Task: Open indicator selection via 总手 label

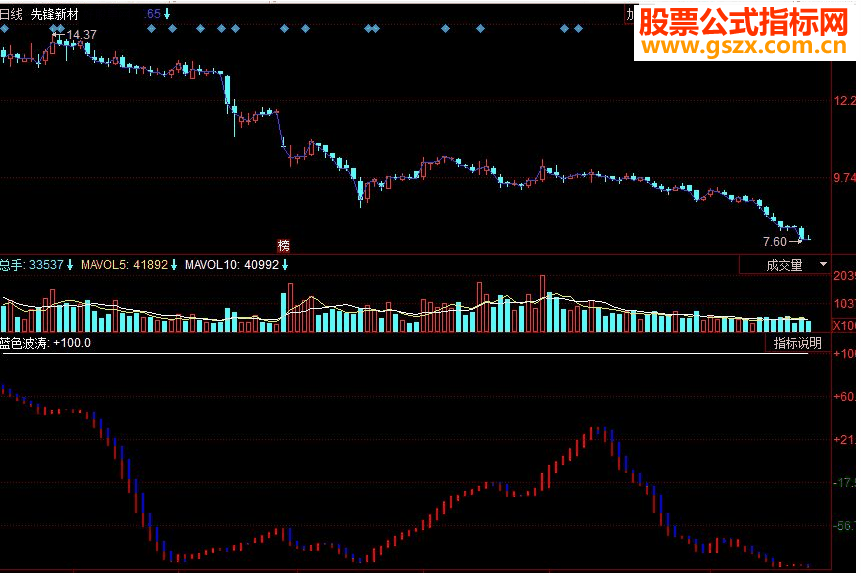Action: click(x=12, y=266)
